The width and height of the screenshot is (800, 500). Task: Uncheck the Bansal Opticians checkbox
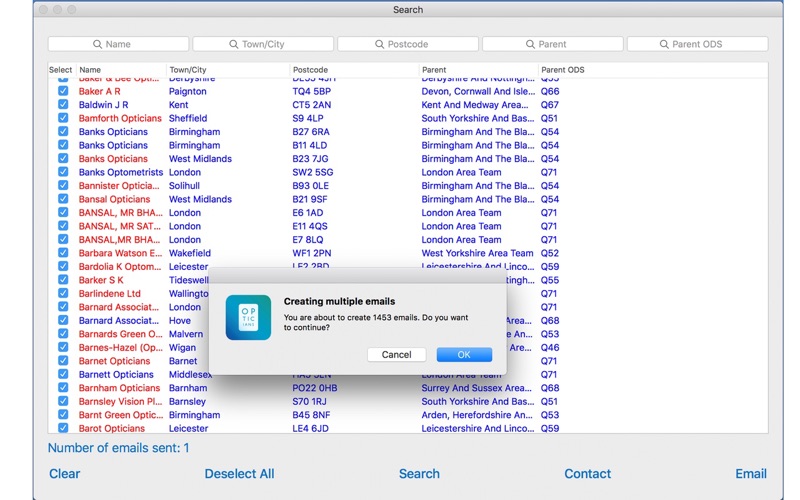pyautogui.click(x=63, y=198)
